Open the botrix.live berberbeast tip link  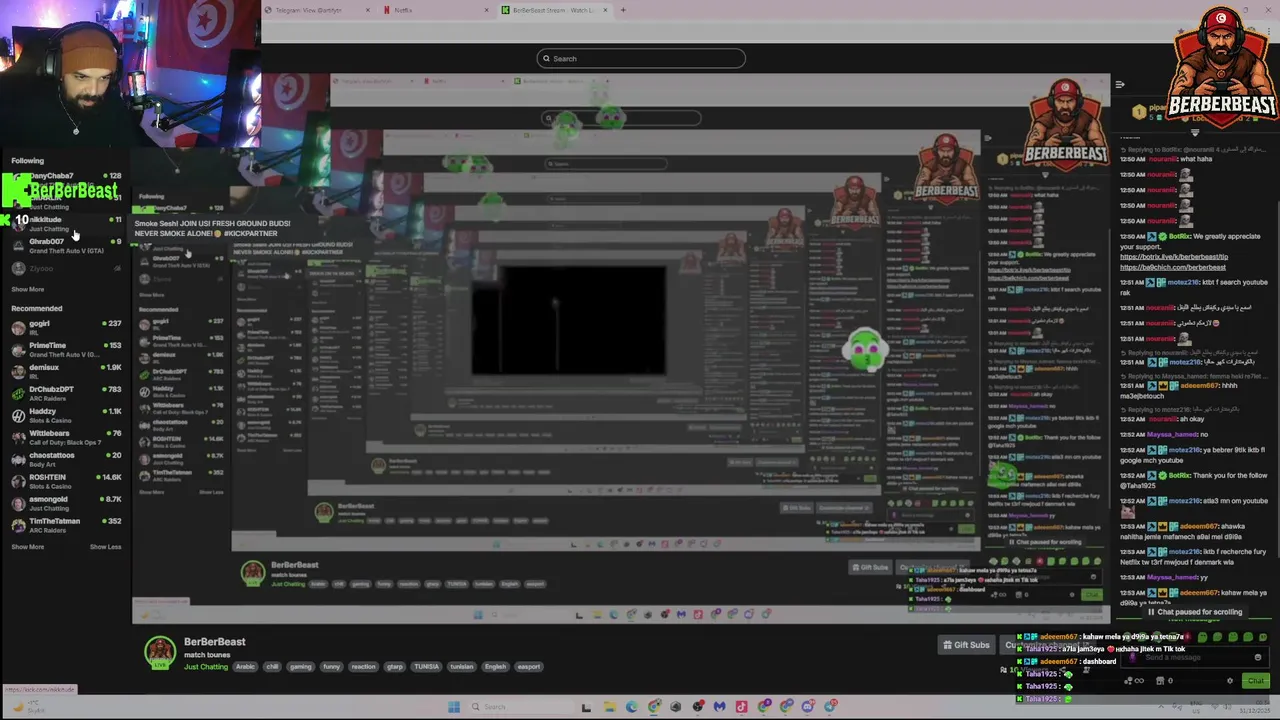[x=1173, y=257]
